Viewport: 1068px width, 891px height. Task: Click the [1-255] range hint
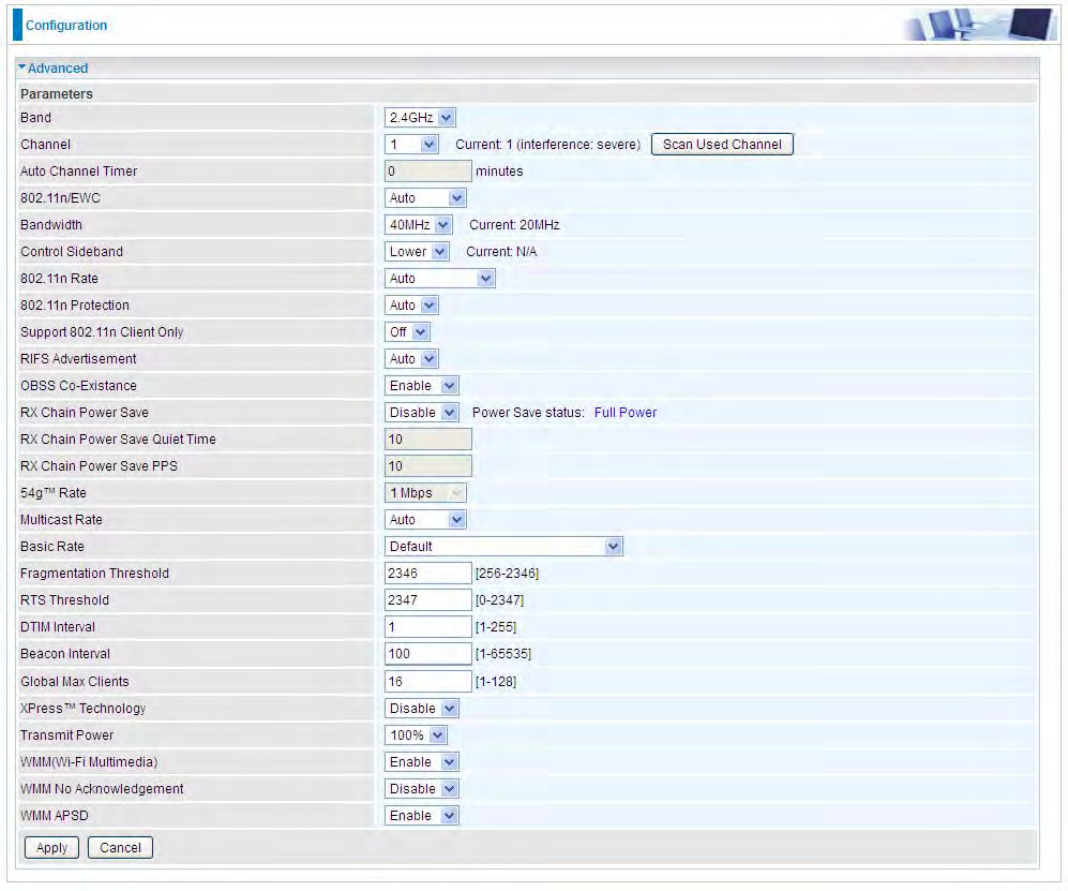coord(496,627)
